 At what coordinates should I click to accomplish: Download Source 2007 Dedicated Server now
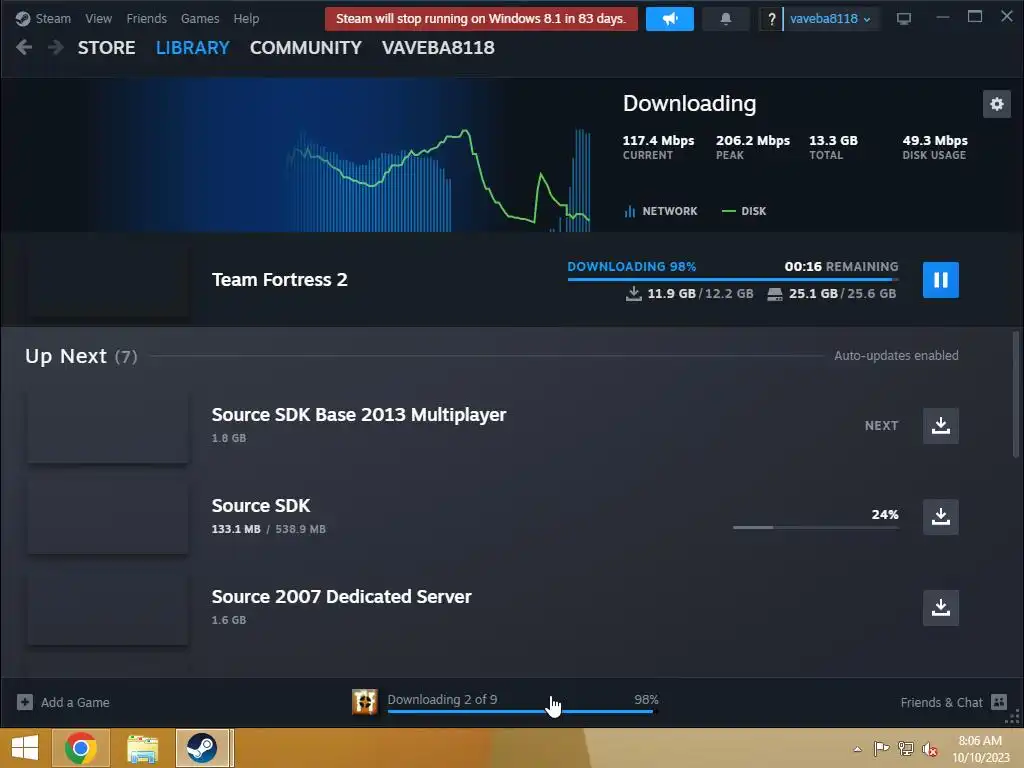tap(940, 607)
